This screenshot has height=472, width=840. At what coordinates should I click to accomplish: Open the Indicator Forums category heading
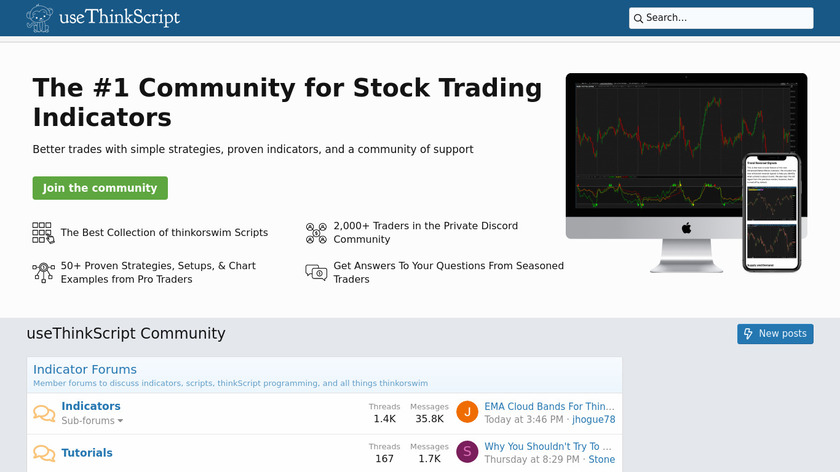[85, 369]
